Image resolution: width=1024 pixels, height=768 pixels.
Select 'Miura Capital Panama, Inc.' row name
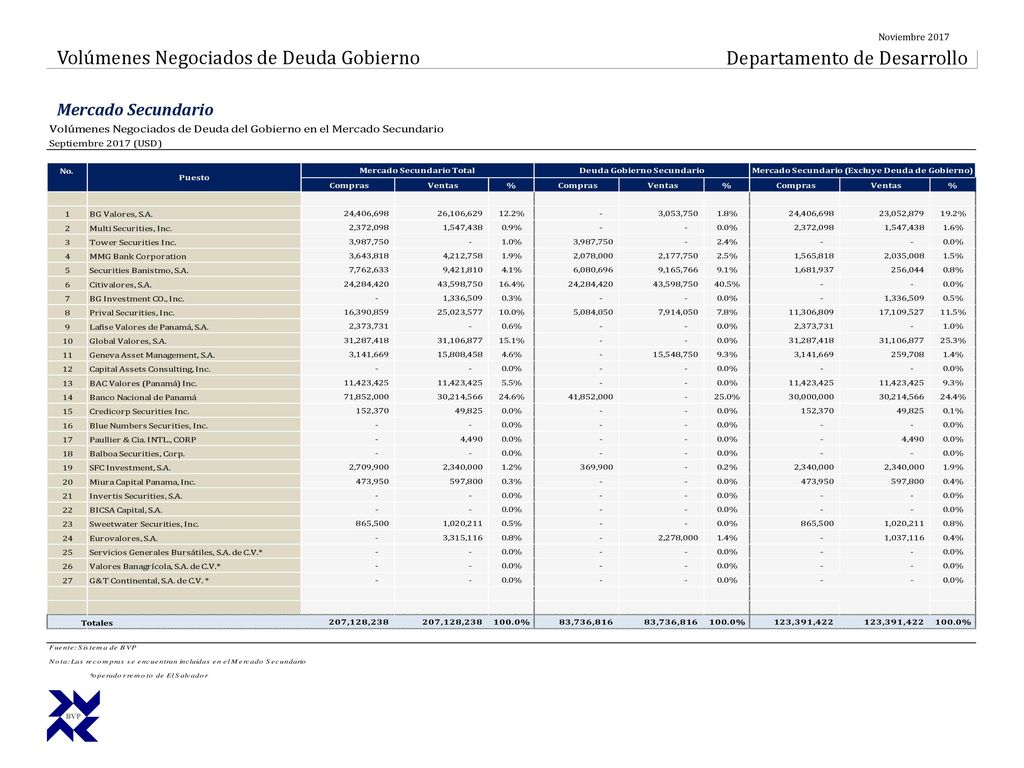(142, 483)
